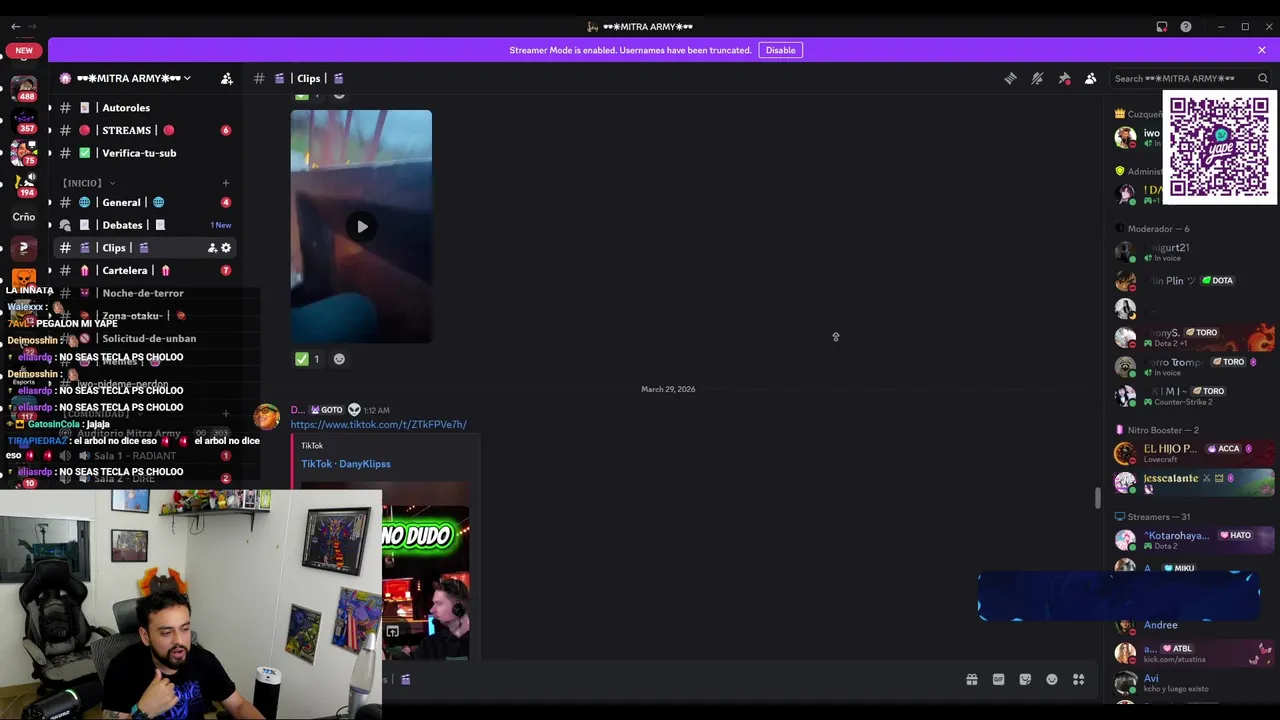Open the sticker picker

(1025, 679)
